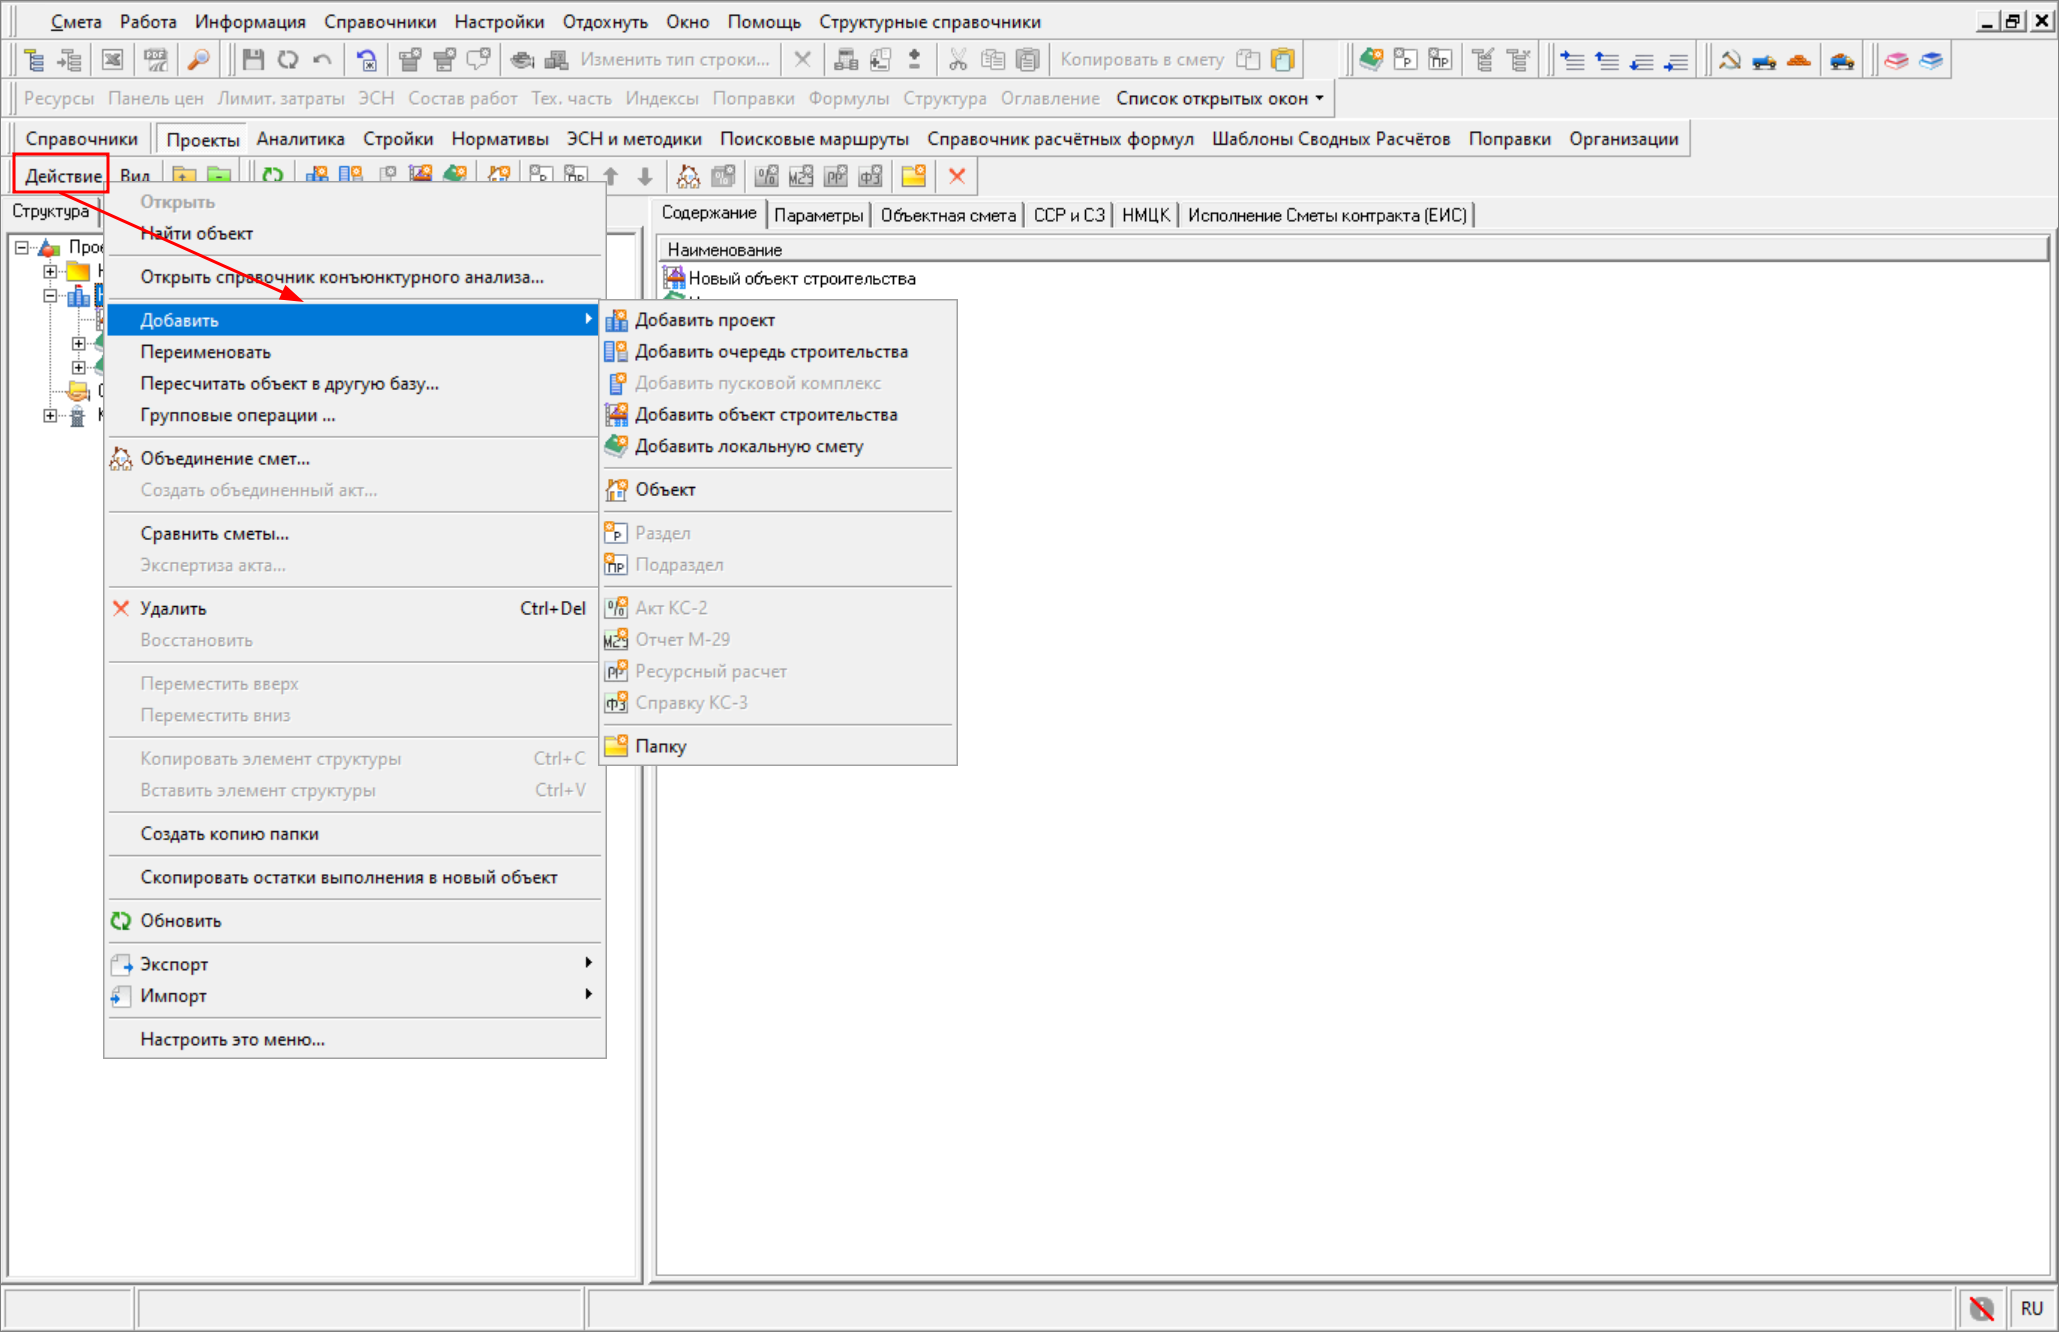This screenshot has width=2059, height=1332.
Task: Open the Экспорт submenu
Action: pos(355,964)
